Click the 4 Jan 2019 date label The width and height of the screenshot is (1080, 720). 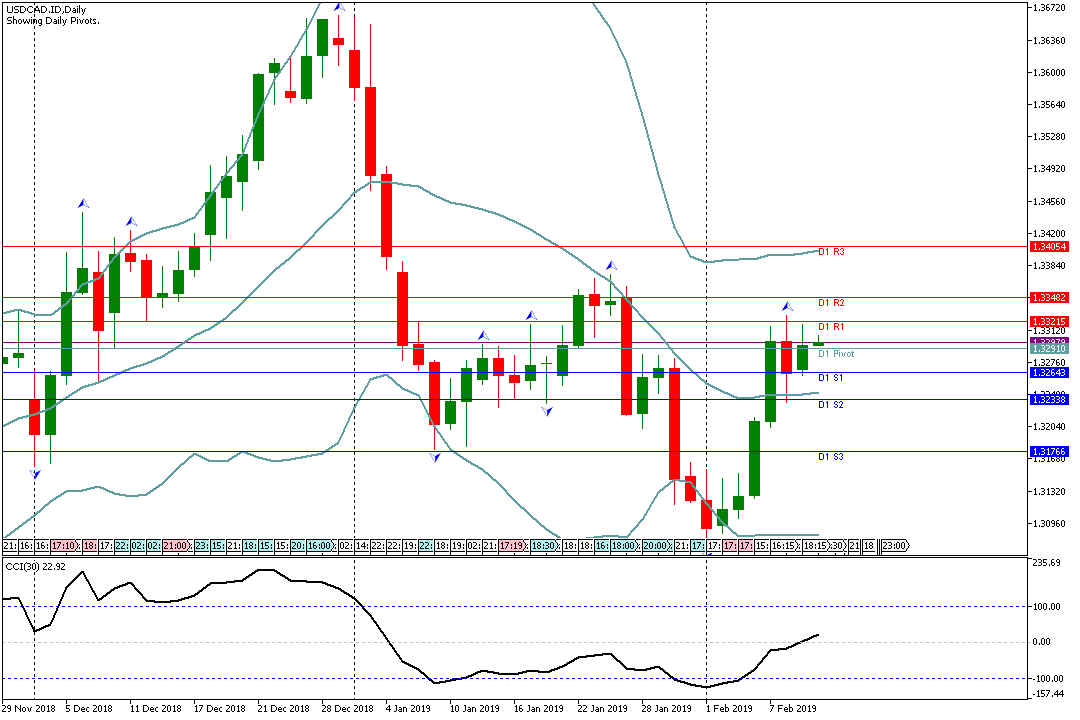click(408, 709)
